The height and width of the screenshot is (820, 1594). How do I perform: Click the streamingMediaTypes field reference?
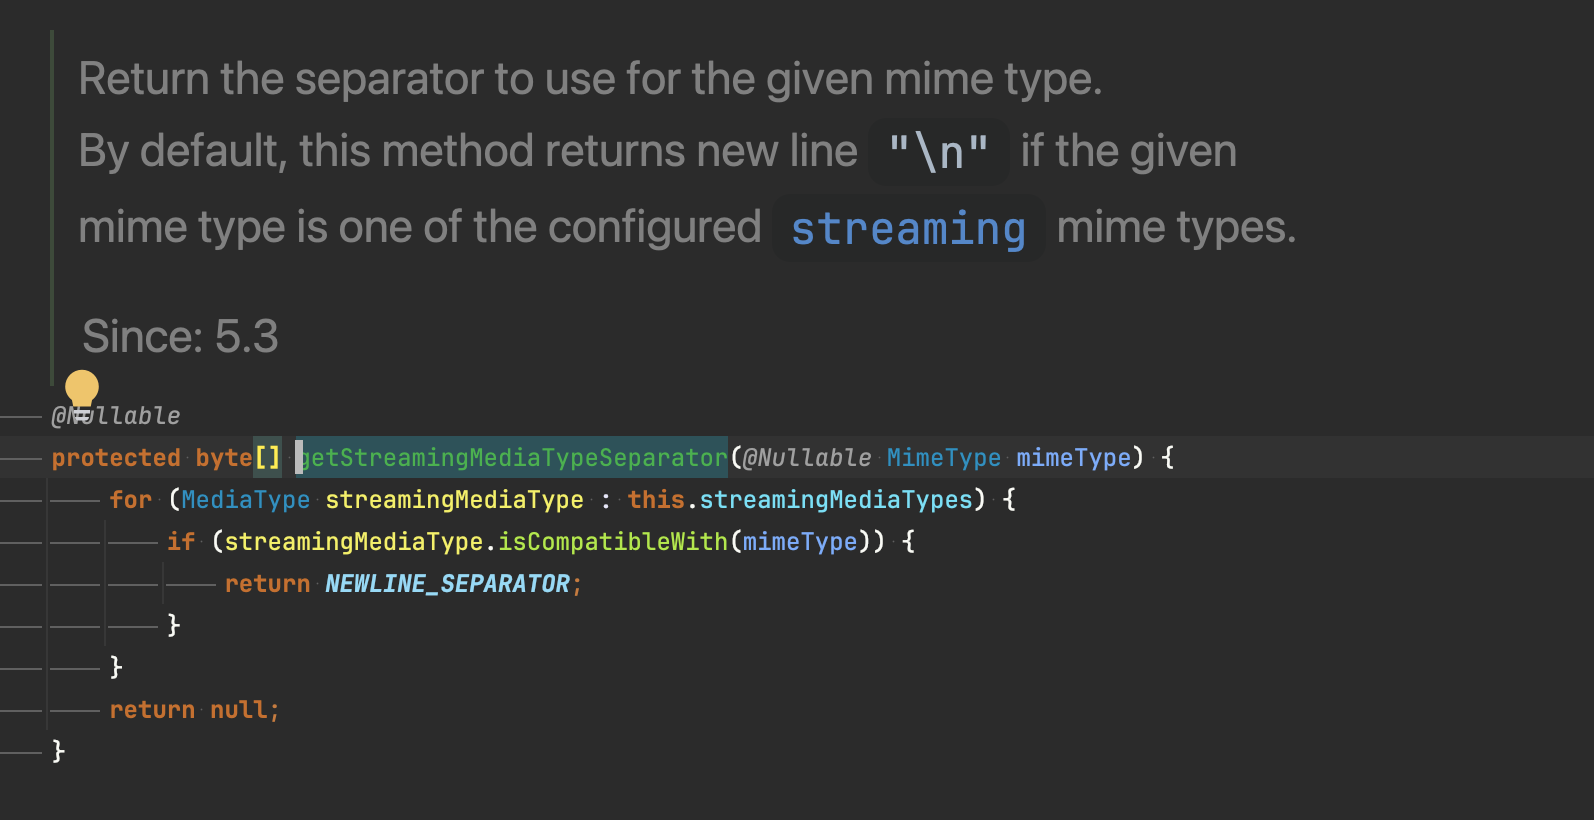pyautogui.click(x=836, y=500)
